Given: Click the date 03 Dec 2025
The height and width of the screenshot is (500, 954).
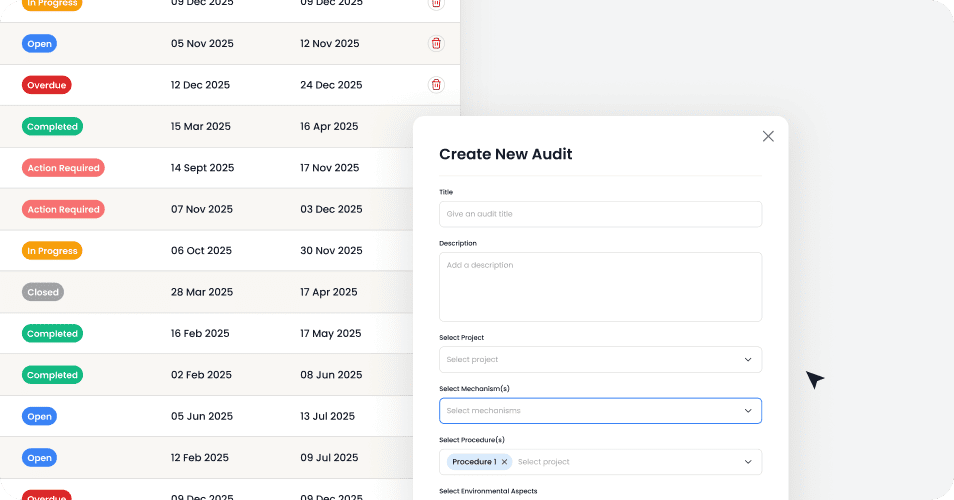Looking at the screenshot, I should pyautogui.click(x=331, y=209).
